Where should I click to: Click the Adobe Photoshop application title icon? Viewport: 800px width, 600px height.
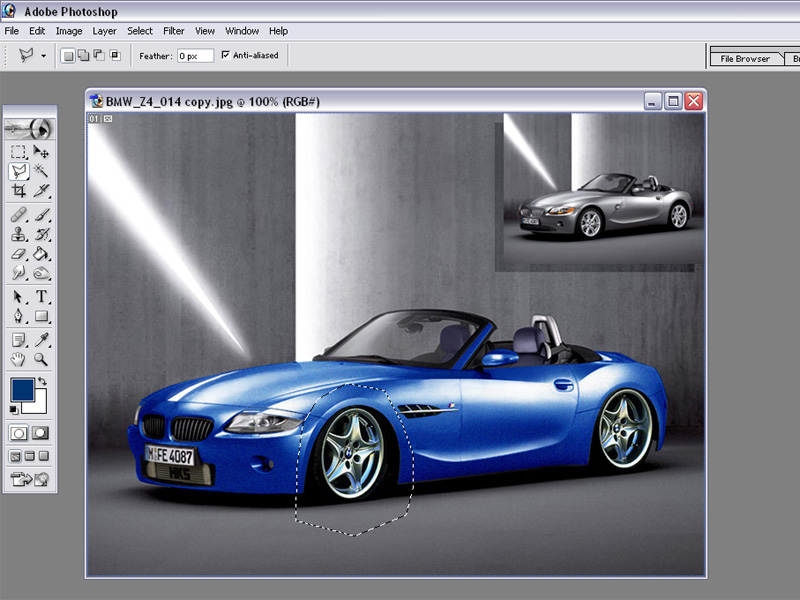click(9, 11)
